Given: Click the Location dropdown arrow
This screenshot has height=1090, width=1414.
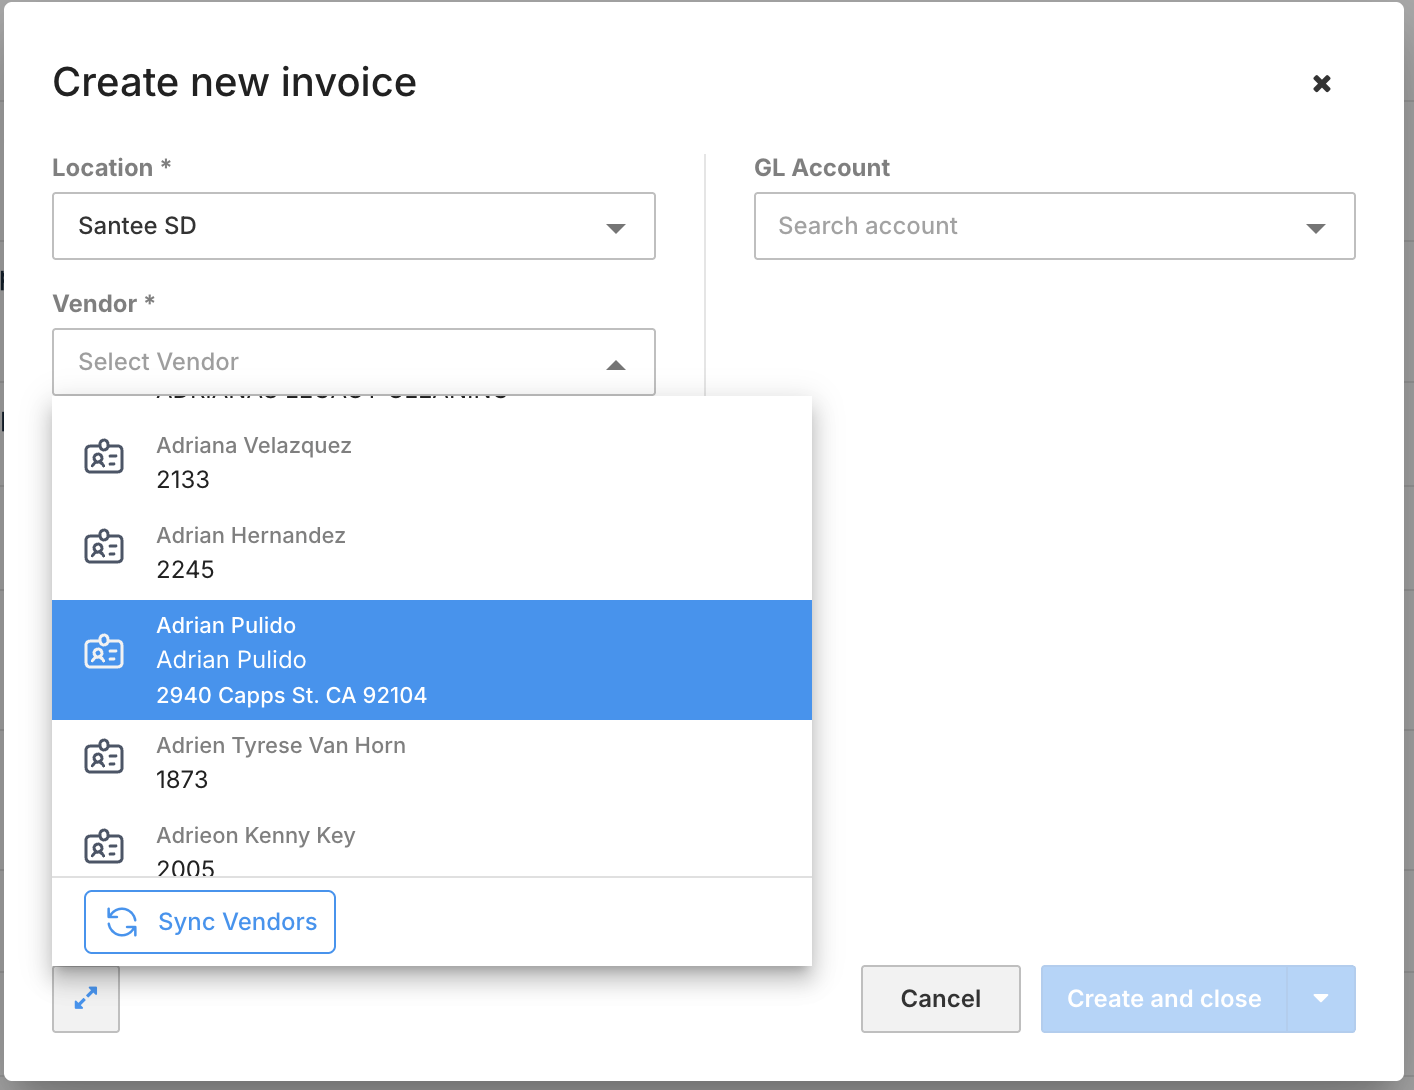Looking at the screenshot, I should point(616,228).
